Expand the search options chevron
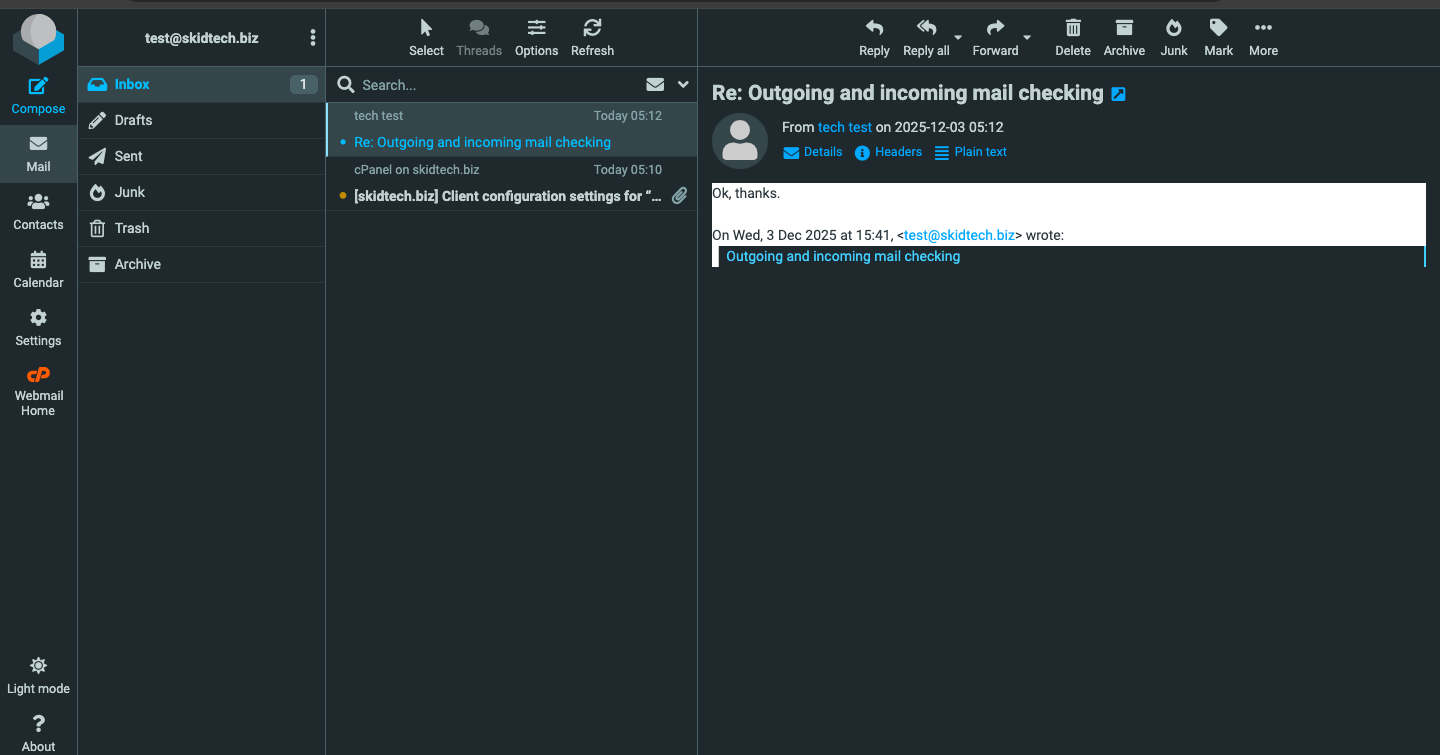Viewport: 1440px width, 755px height. coord(684,85)
